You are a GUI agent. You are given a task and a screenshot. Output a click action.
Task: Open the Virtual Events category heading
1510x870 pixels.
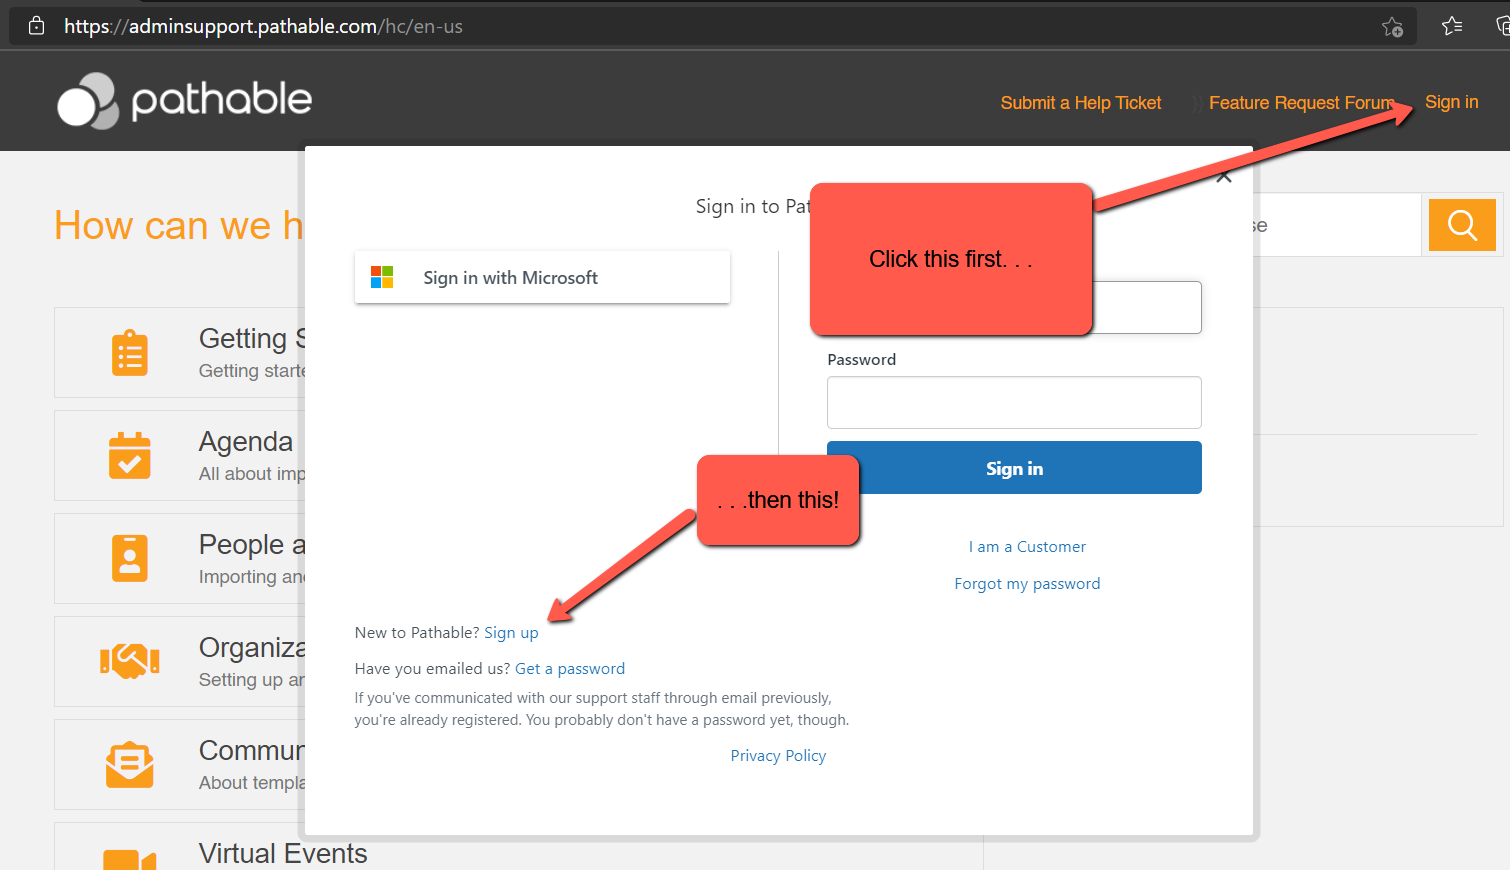click(283, 853)
